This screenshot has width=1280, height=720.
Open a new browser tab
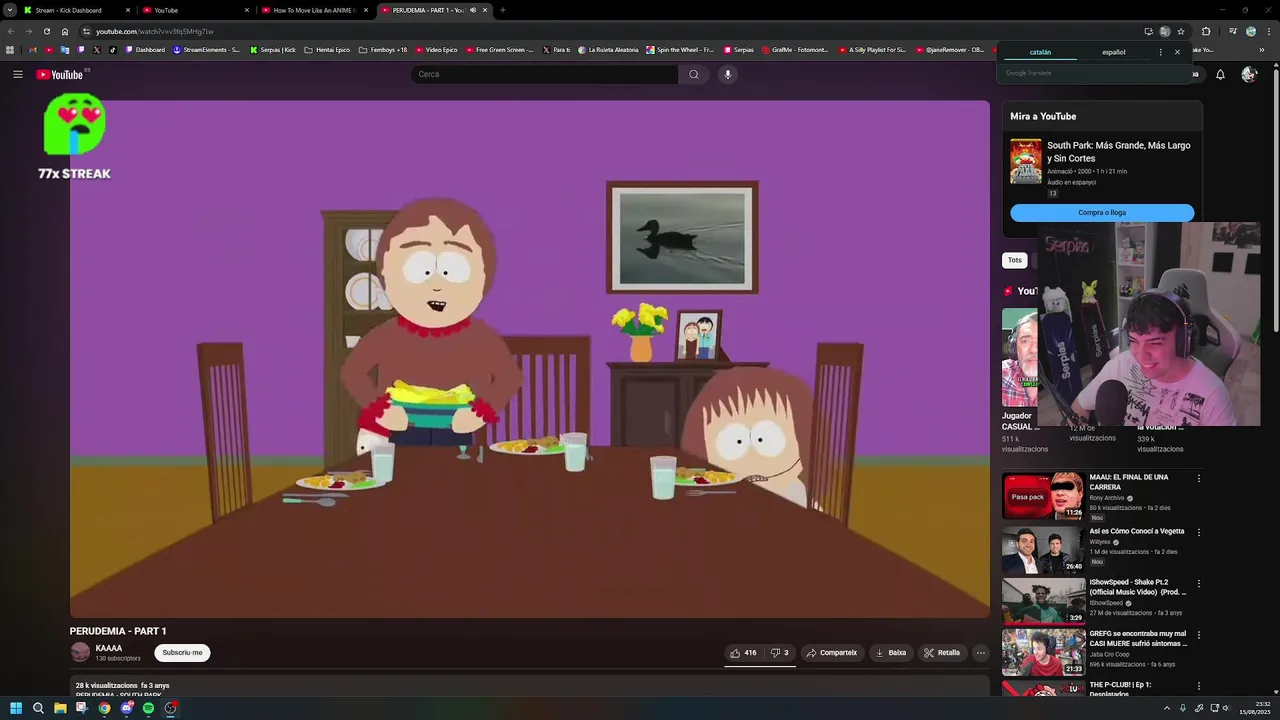point(502,10)
